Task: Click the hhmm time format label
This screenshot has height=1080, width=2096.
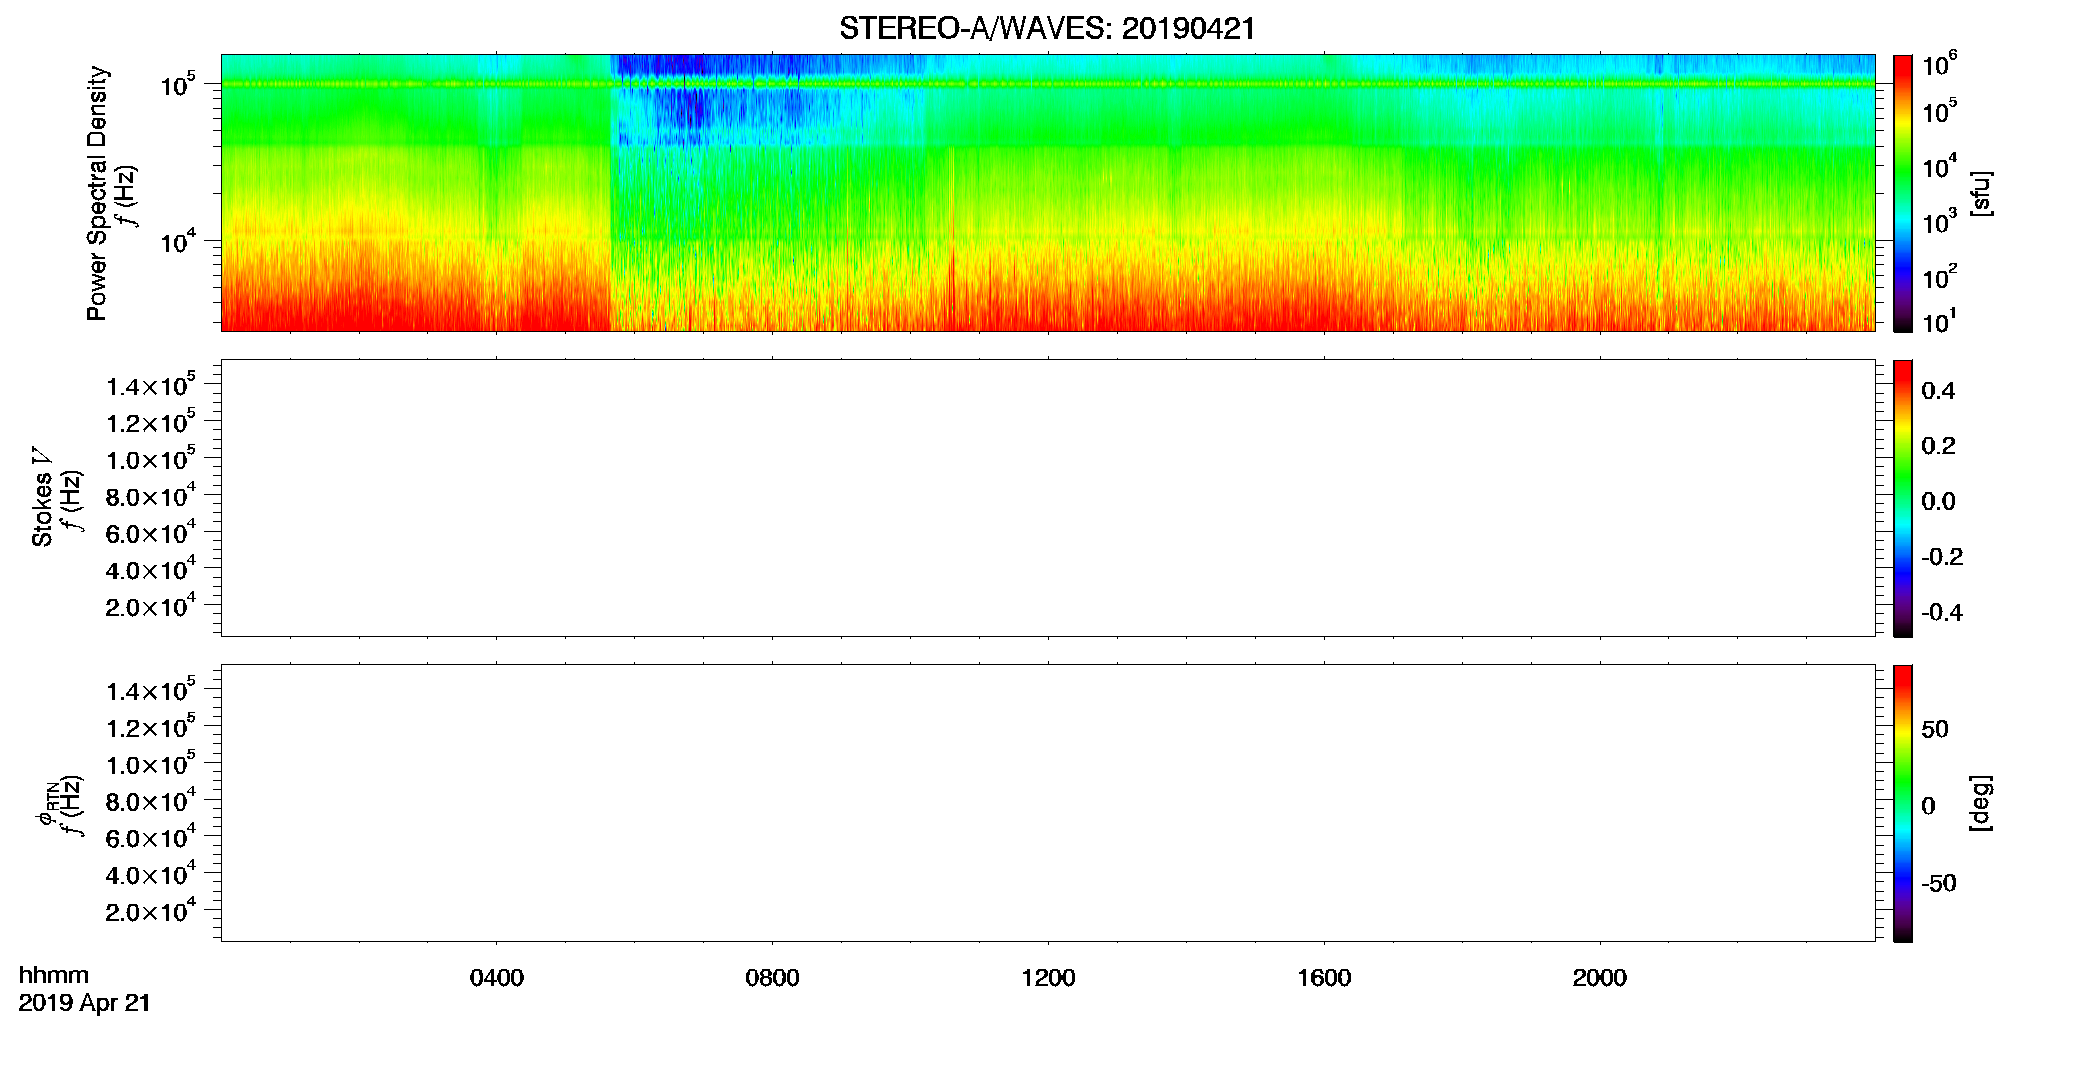Action: [x=54, y=975]
